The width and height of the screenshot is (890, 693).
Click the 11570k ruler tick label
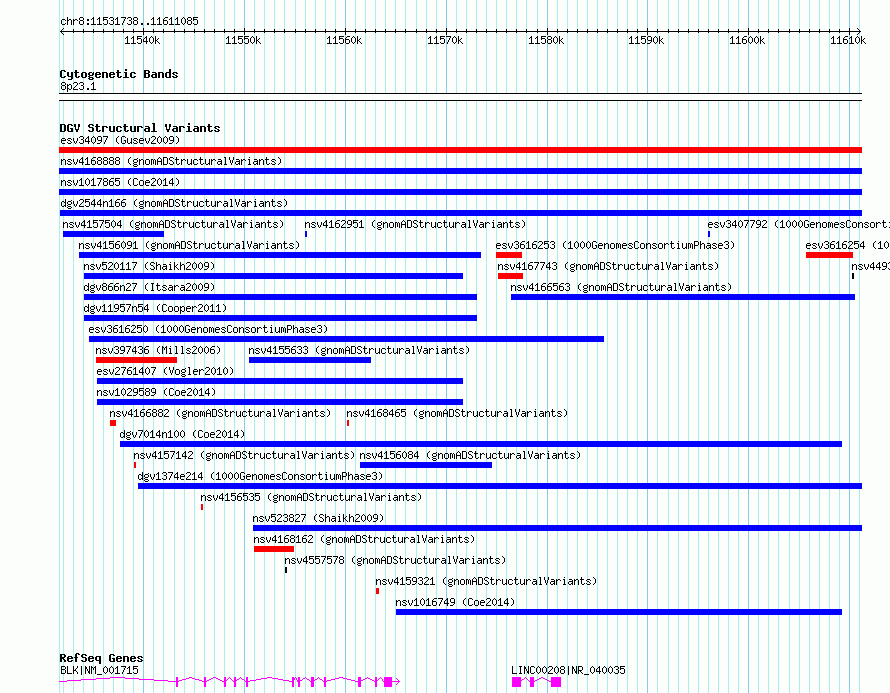tap(445, 40)
